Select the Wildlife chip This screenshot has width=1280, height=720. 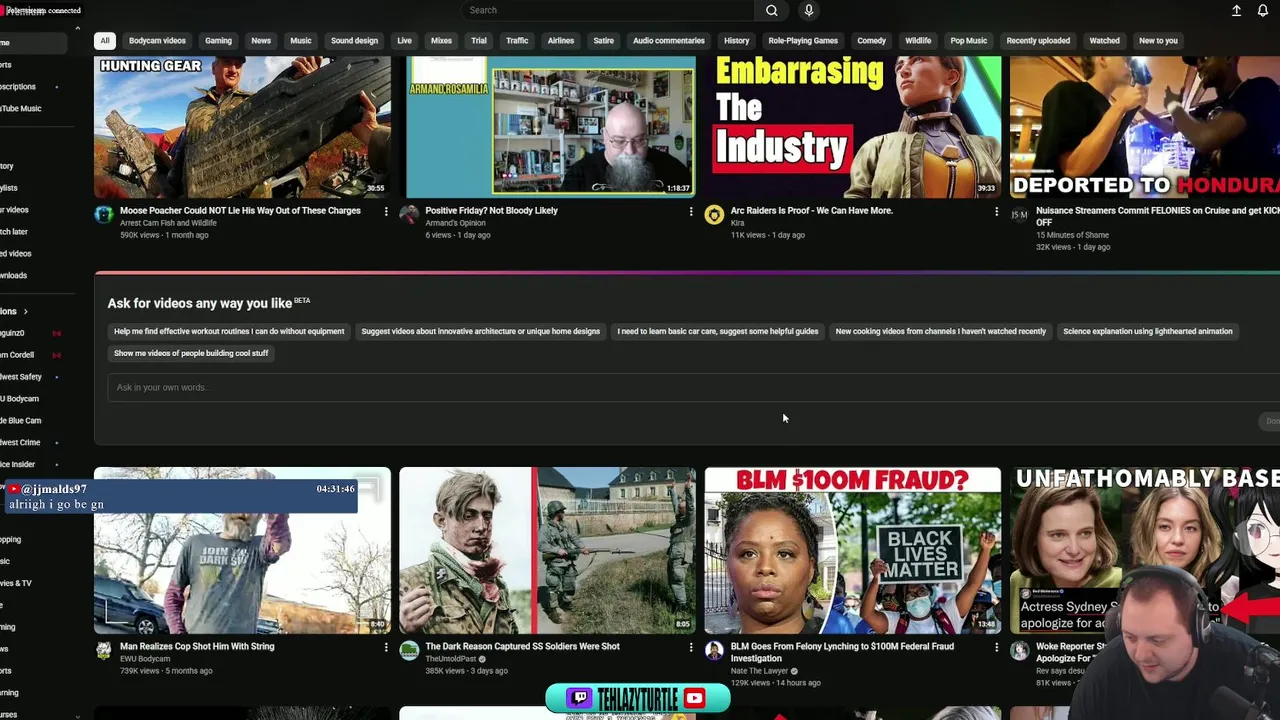(917, 41)
